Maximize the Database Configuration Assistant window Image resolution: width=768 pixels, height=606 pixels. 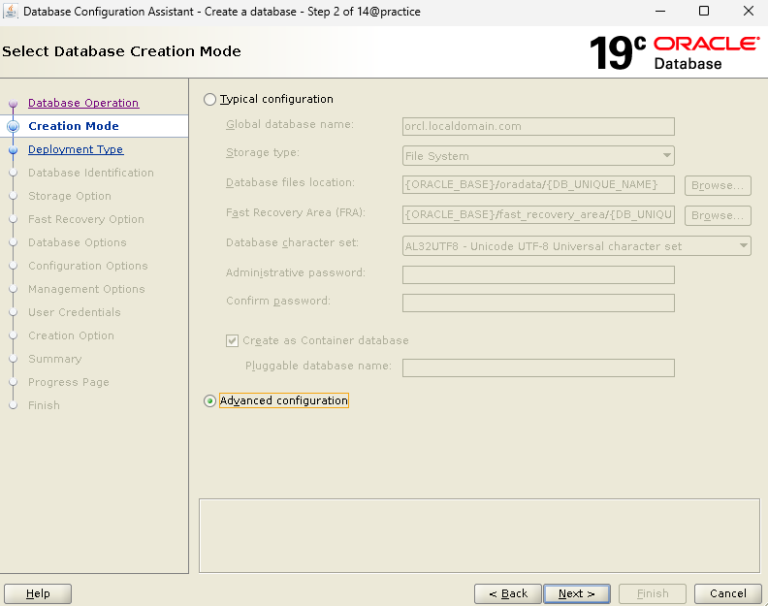pyautogui.click(x=703, y=12)
